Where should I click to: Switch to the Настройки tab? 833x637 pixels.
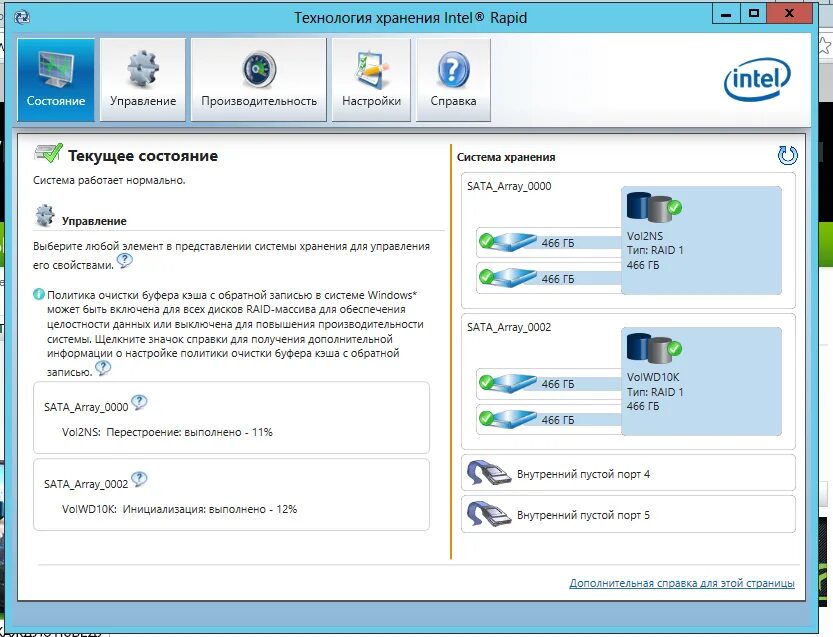tap(371, 80)
